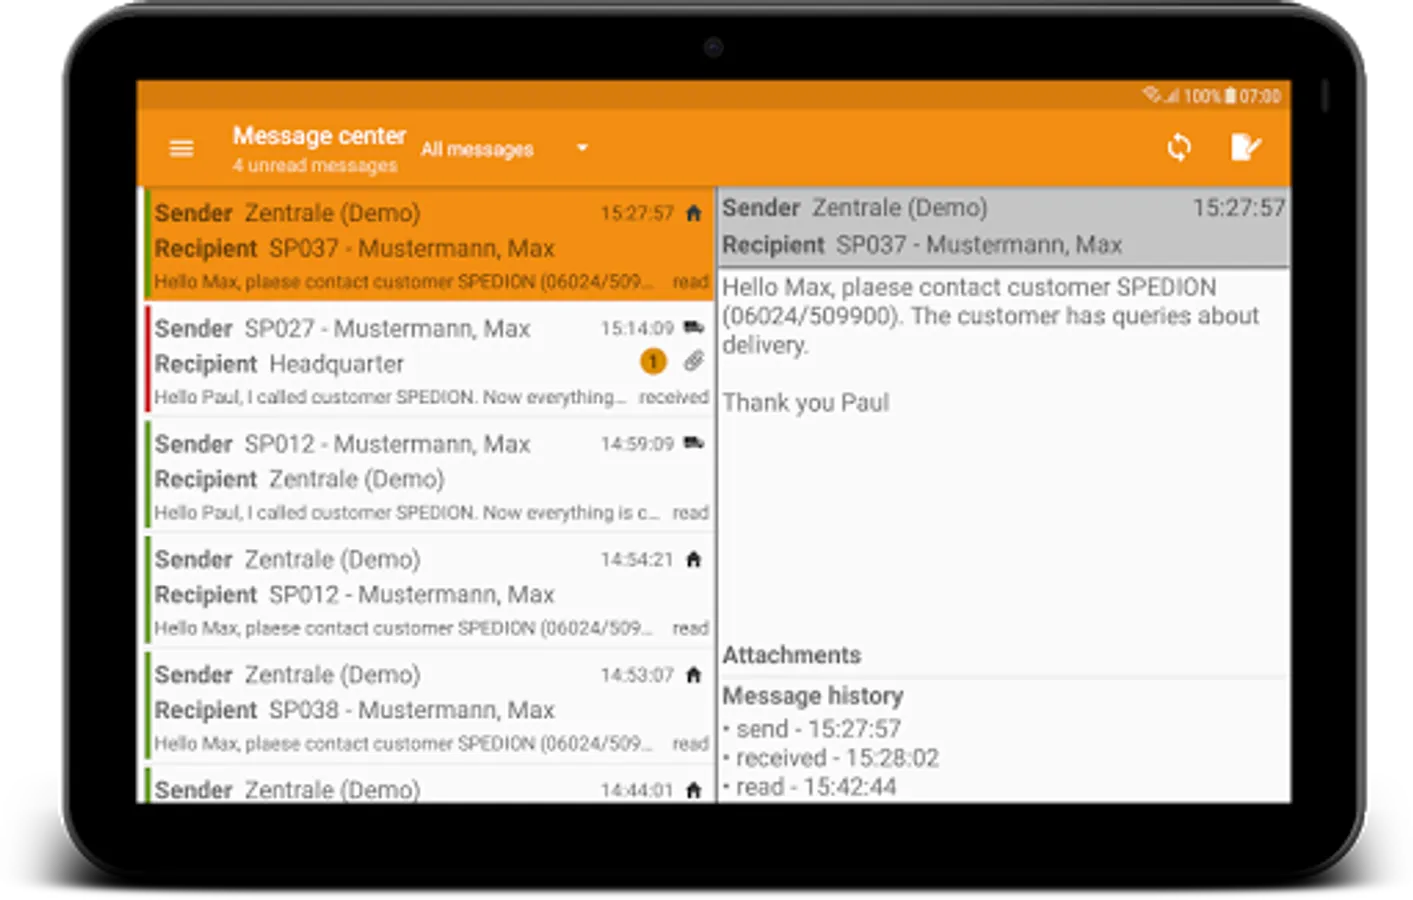Click the home icon on the 15:27:57 message
Viewport: 1413px width, 900px height.
[x=693, y=213]
